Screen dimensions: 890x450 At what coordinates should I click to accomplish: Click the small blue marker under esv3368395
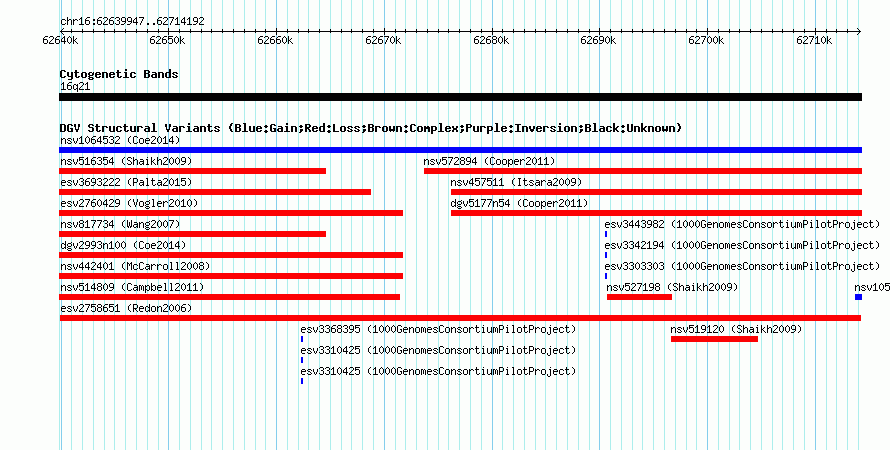tap(302, 339)
